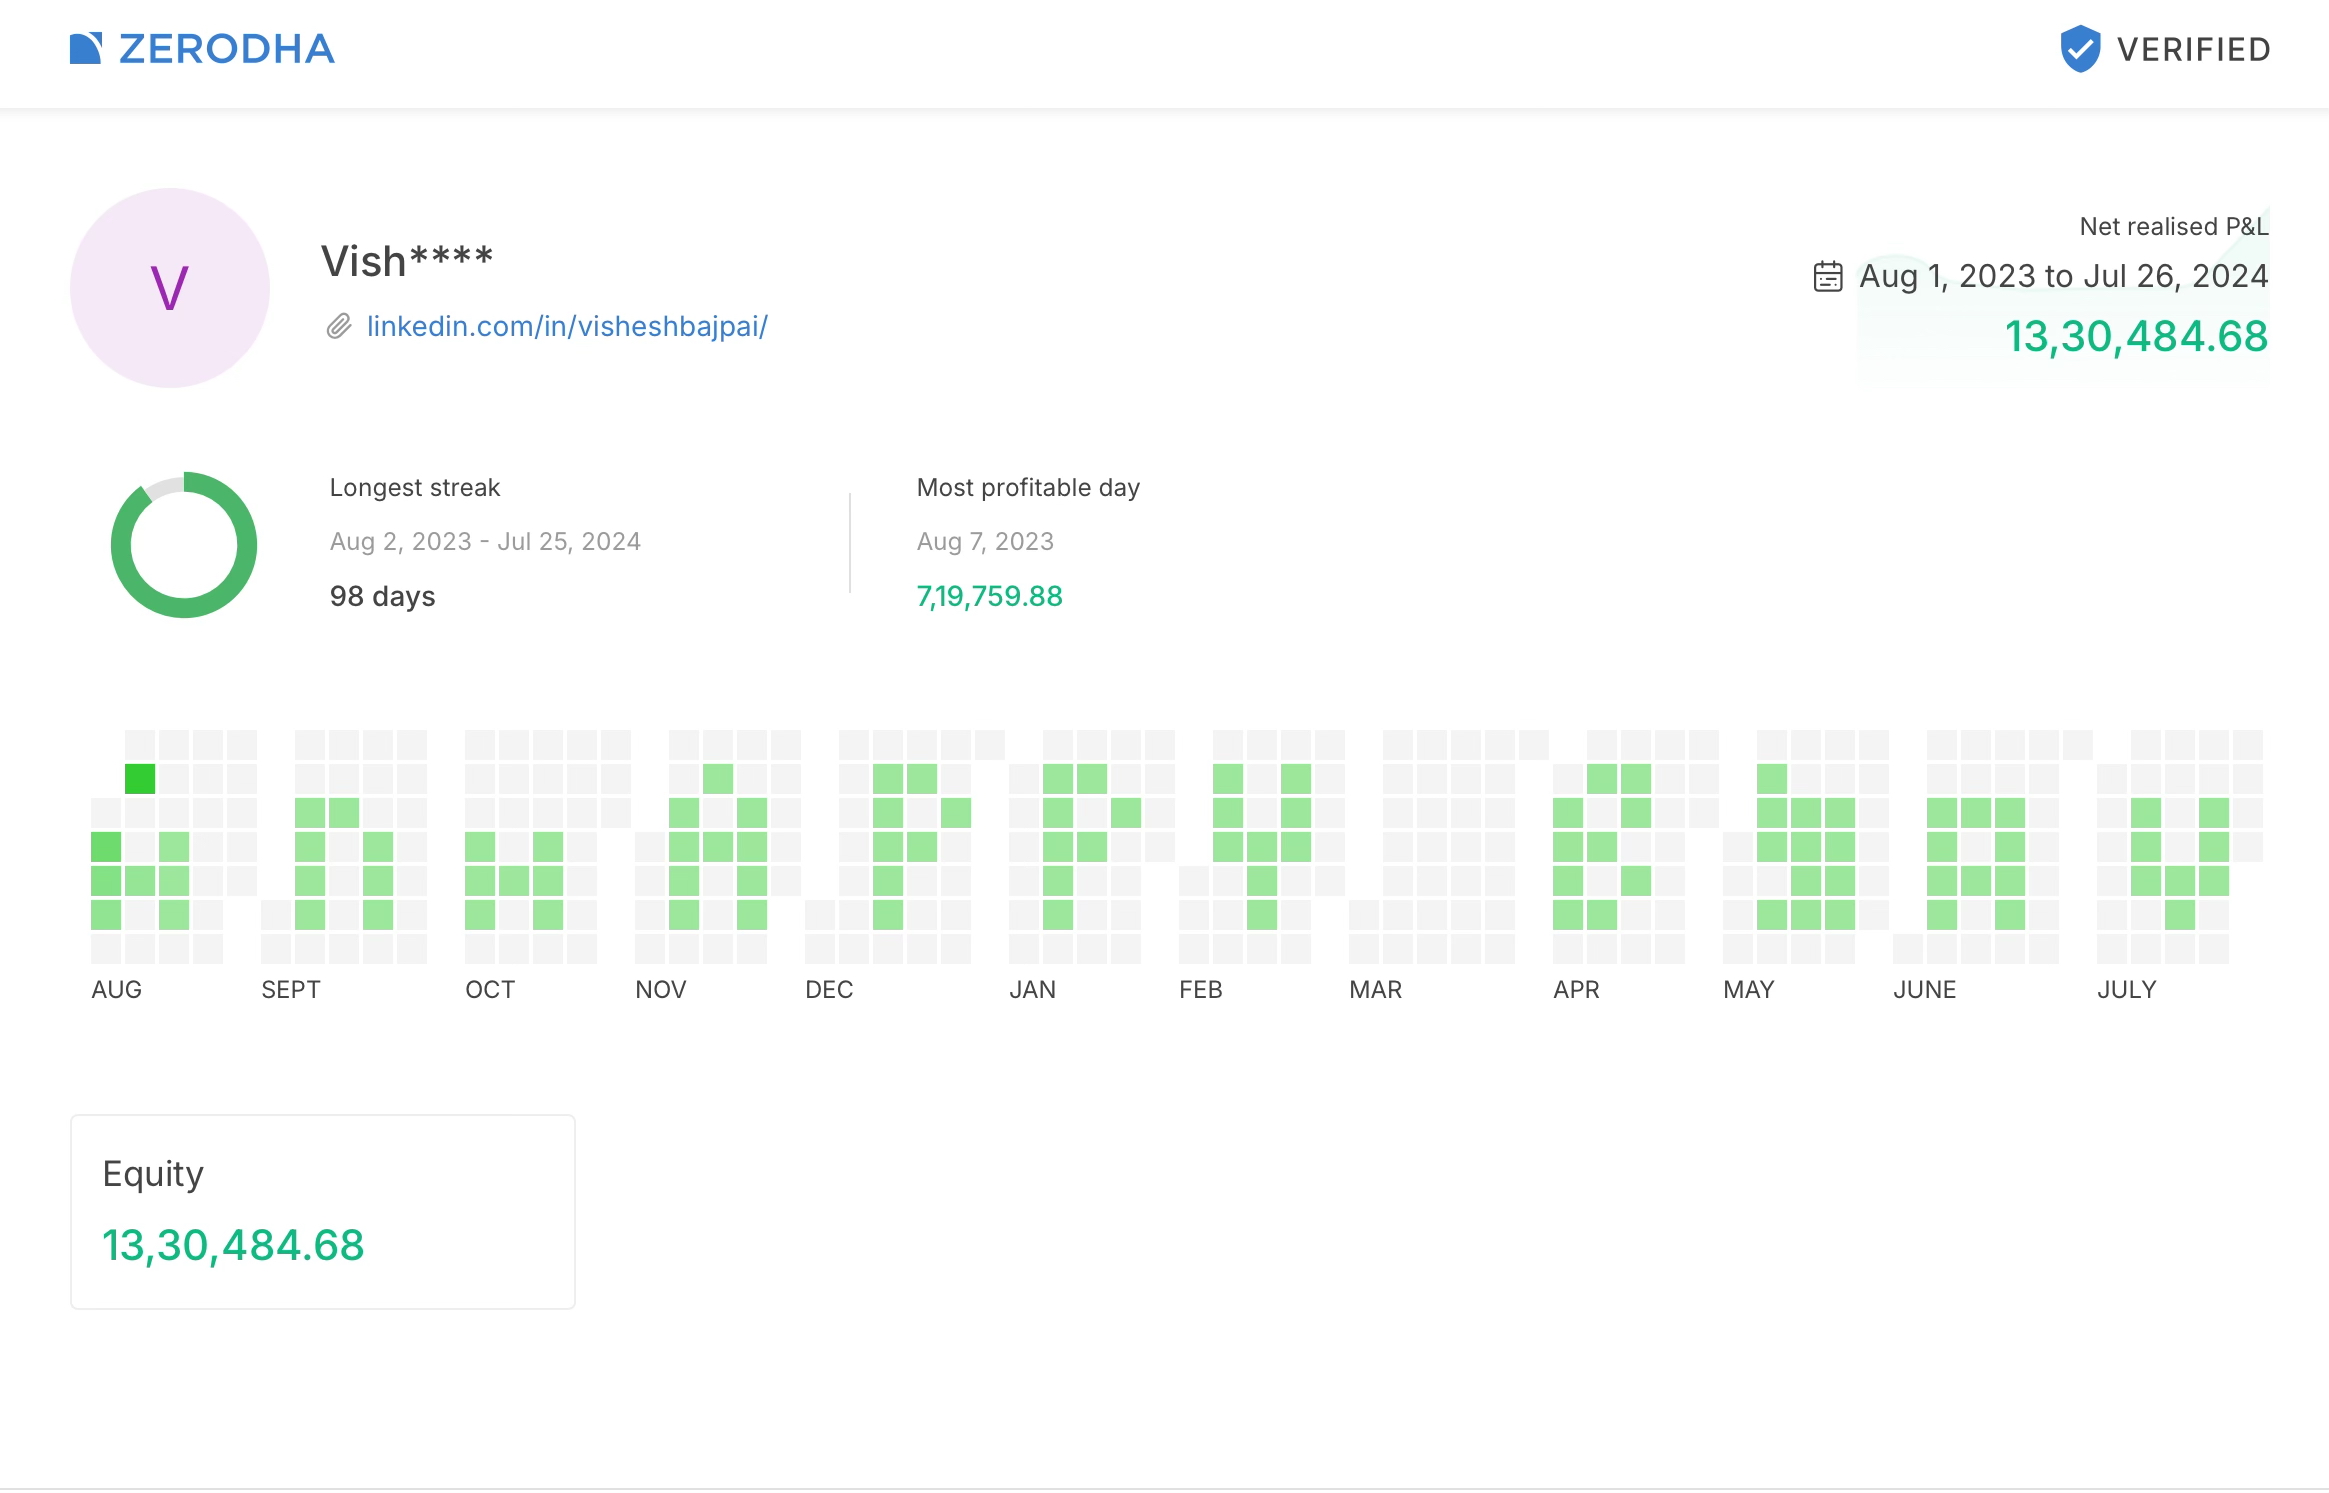Click the AUG month label
Image resolution: width=2329 pixels, height=1493 pixels.
point(117,990)
